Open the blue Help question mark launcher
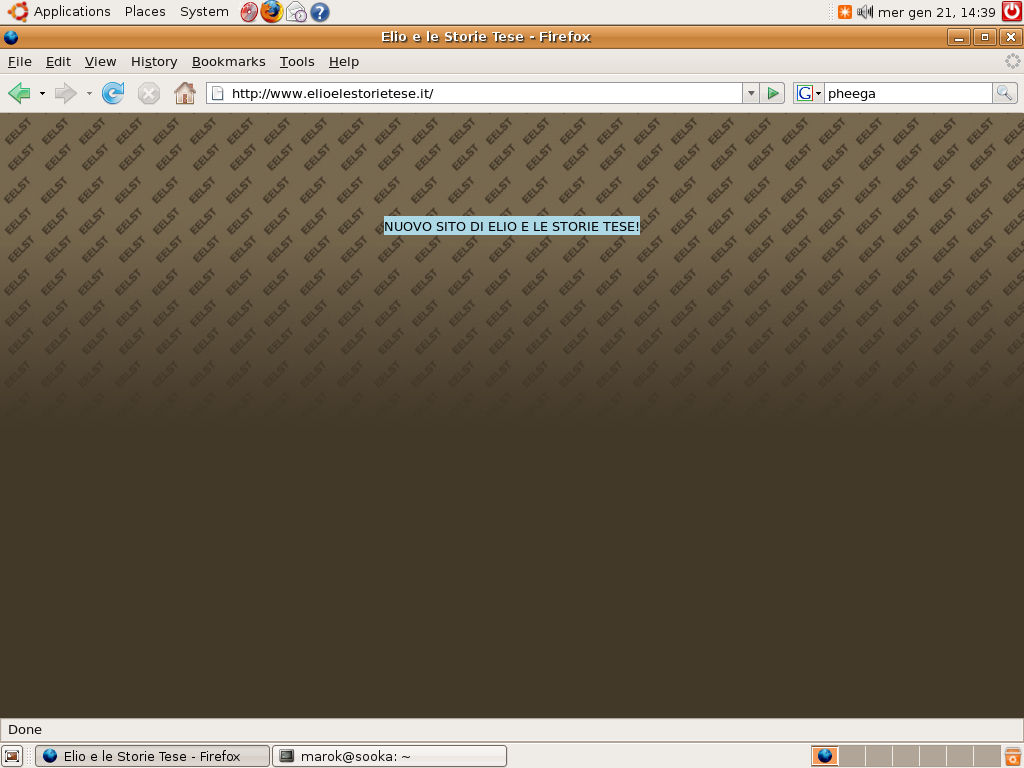The image size is (1024, 768). pos(319,12)
